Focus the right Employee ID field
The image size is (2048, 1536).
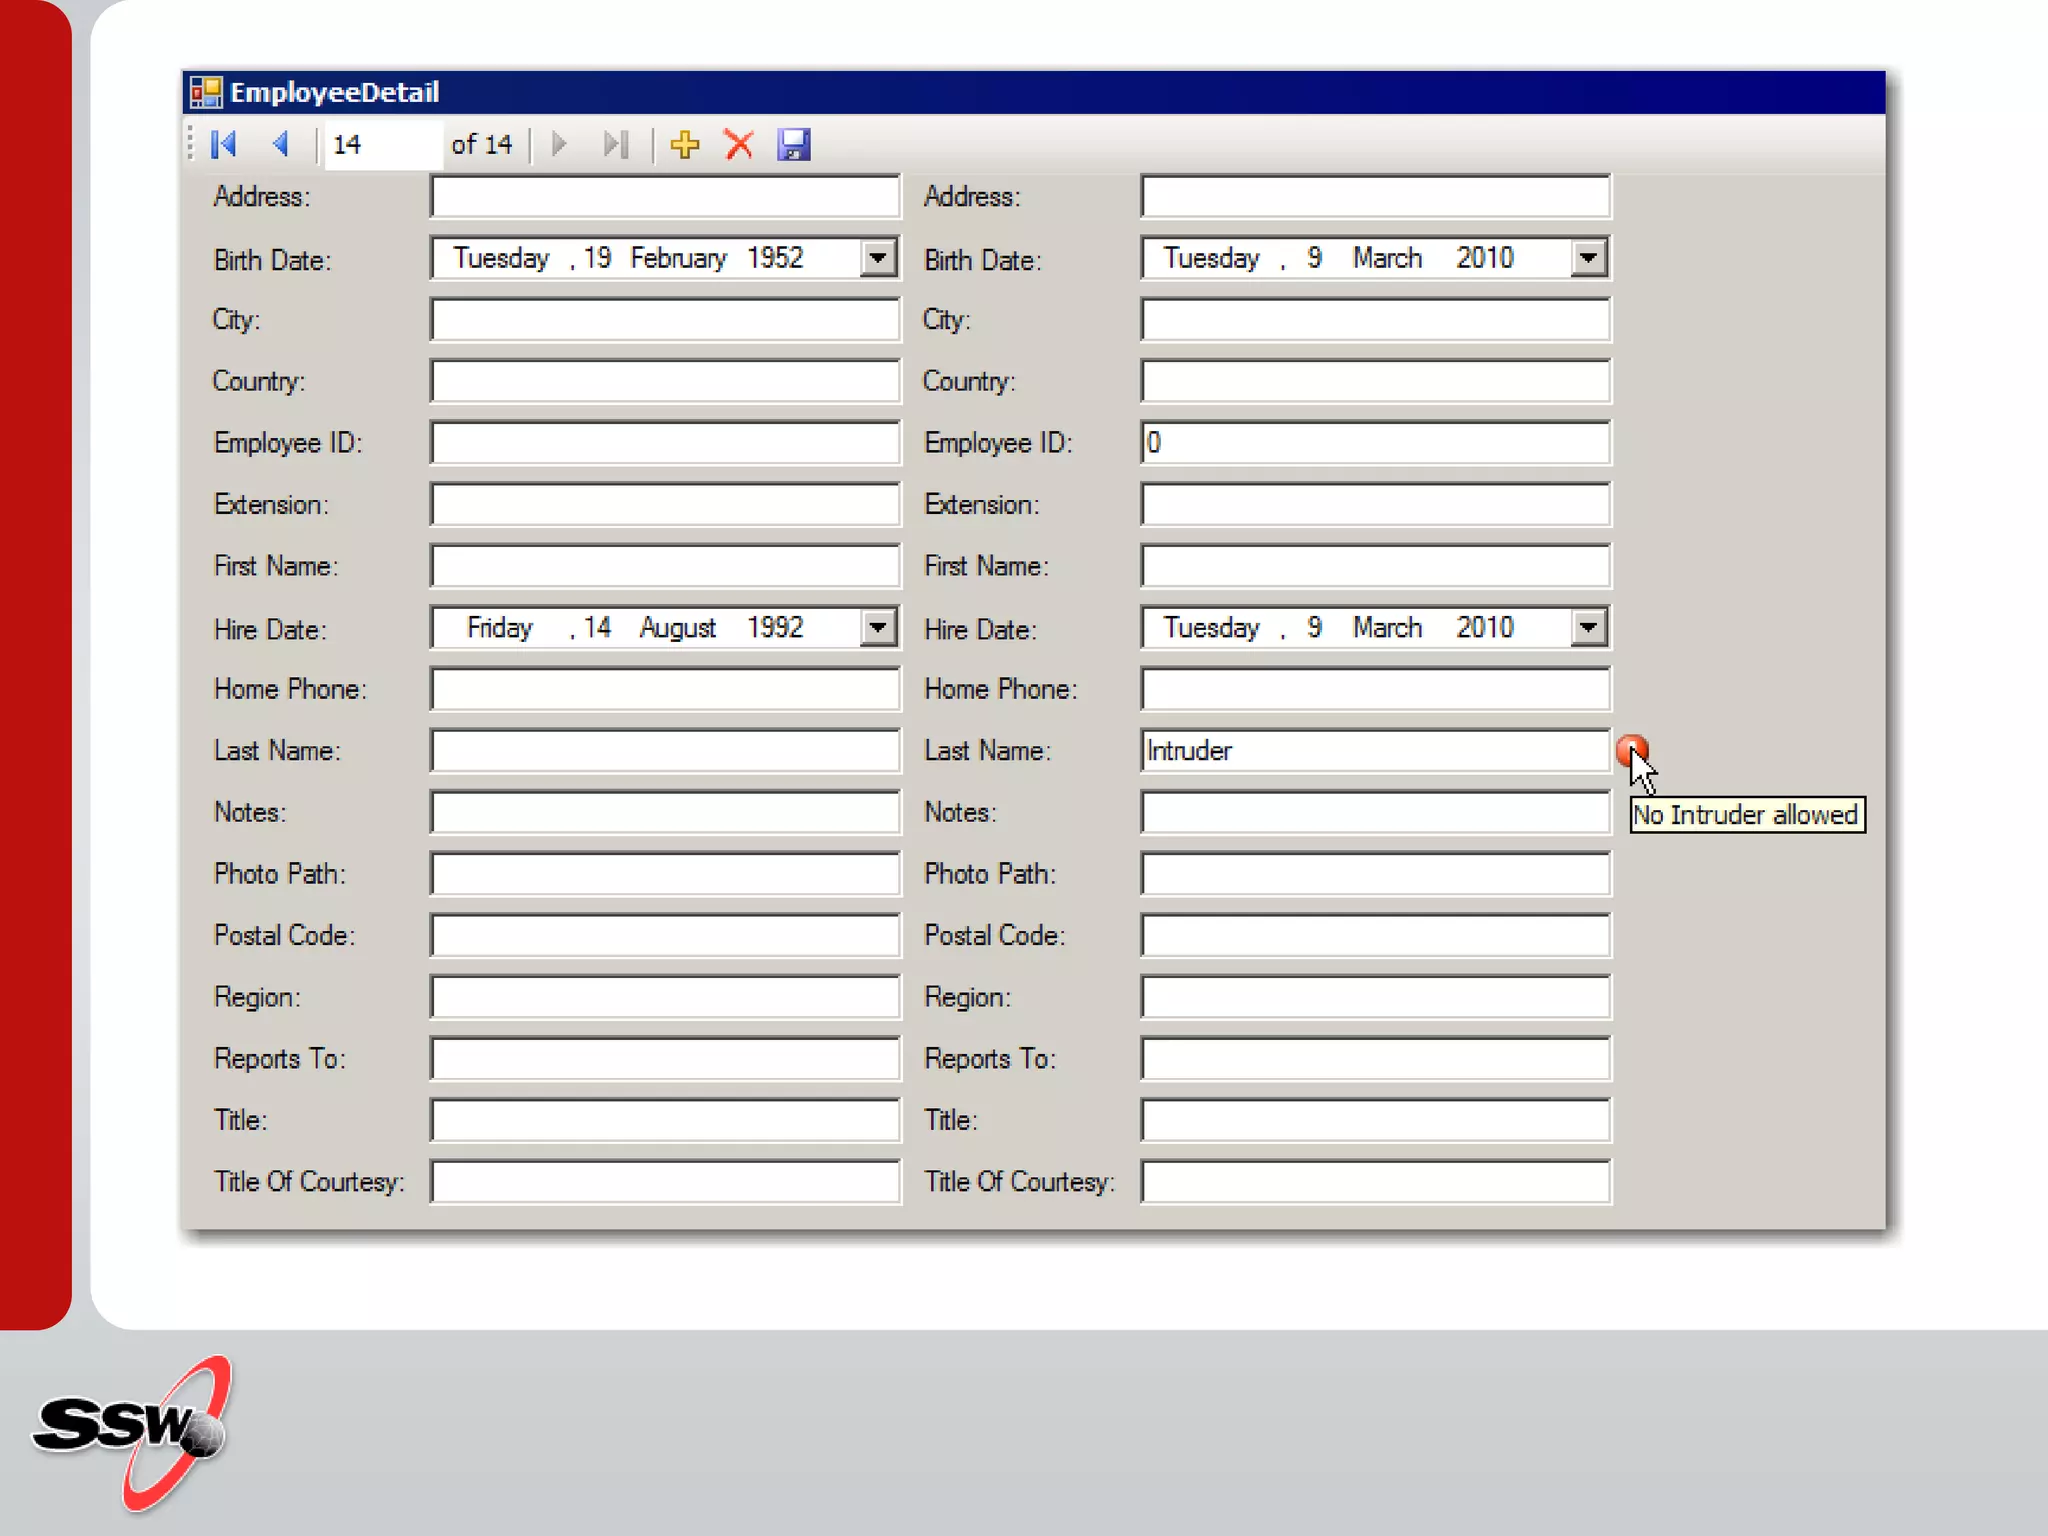(1374, 443)
